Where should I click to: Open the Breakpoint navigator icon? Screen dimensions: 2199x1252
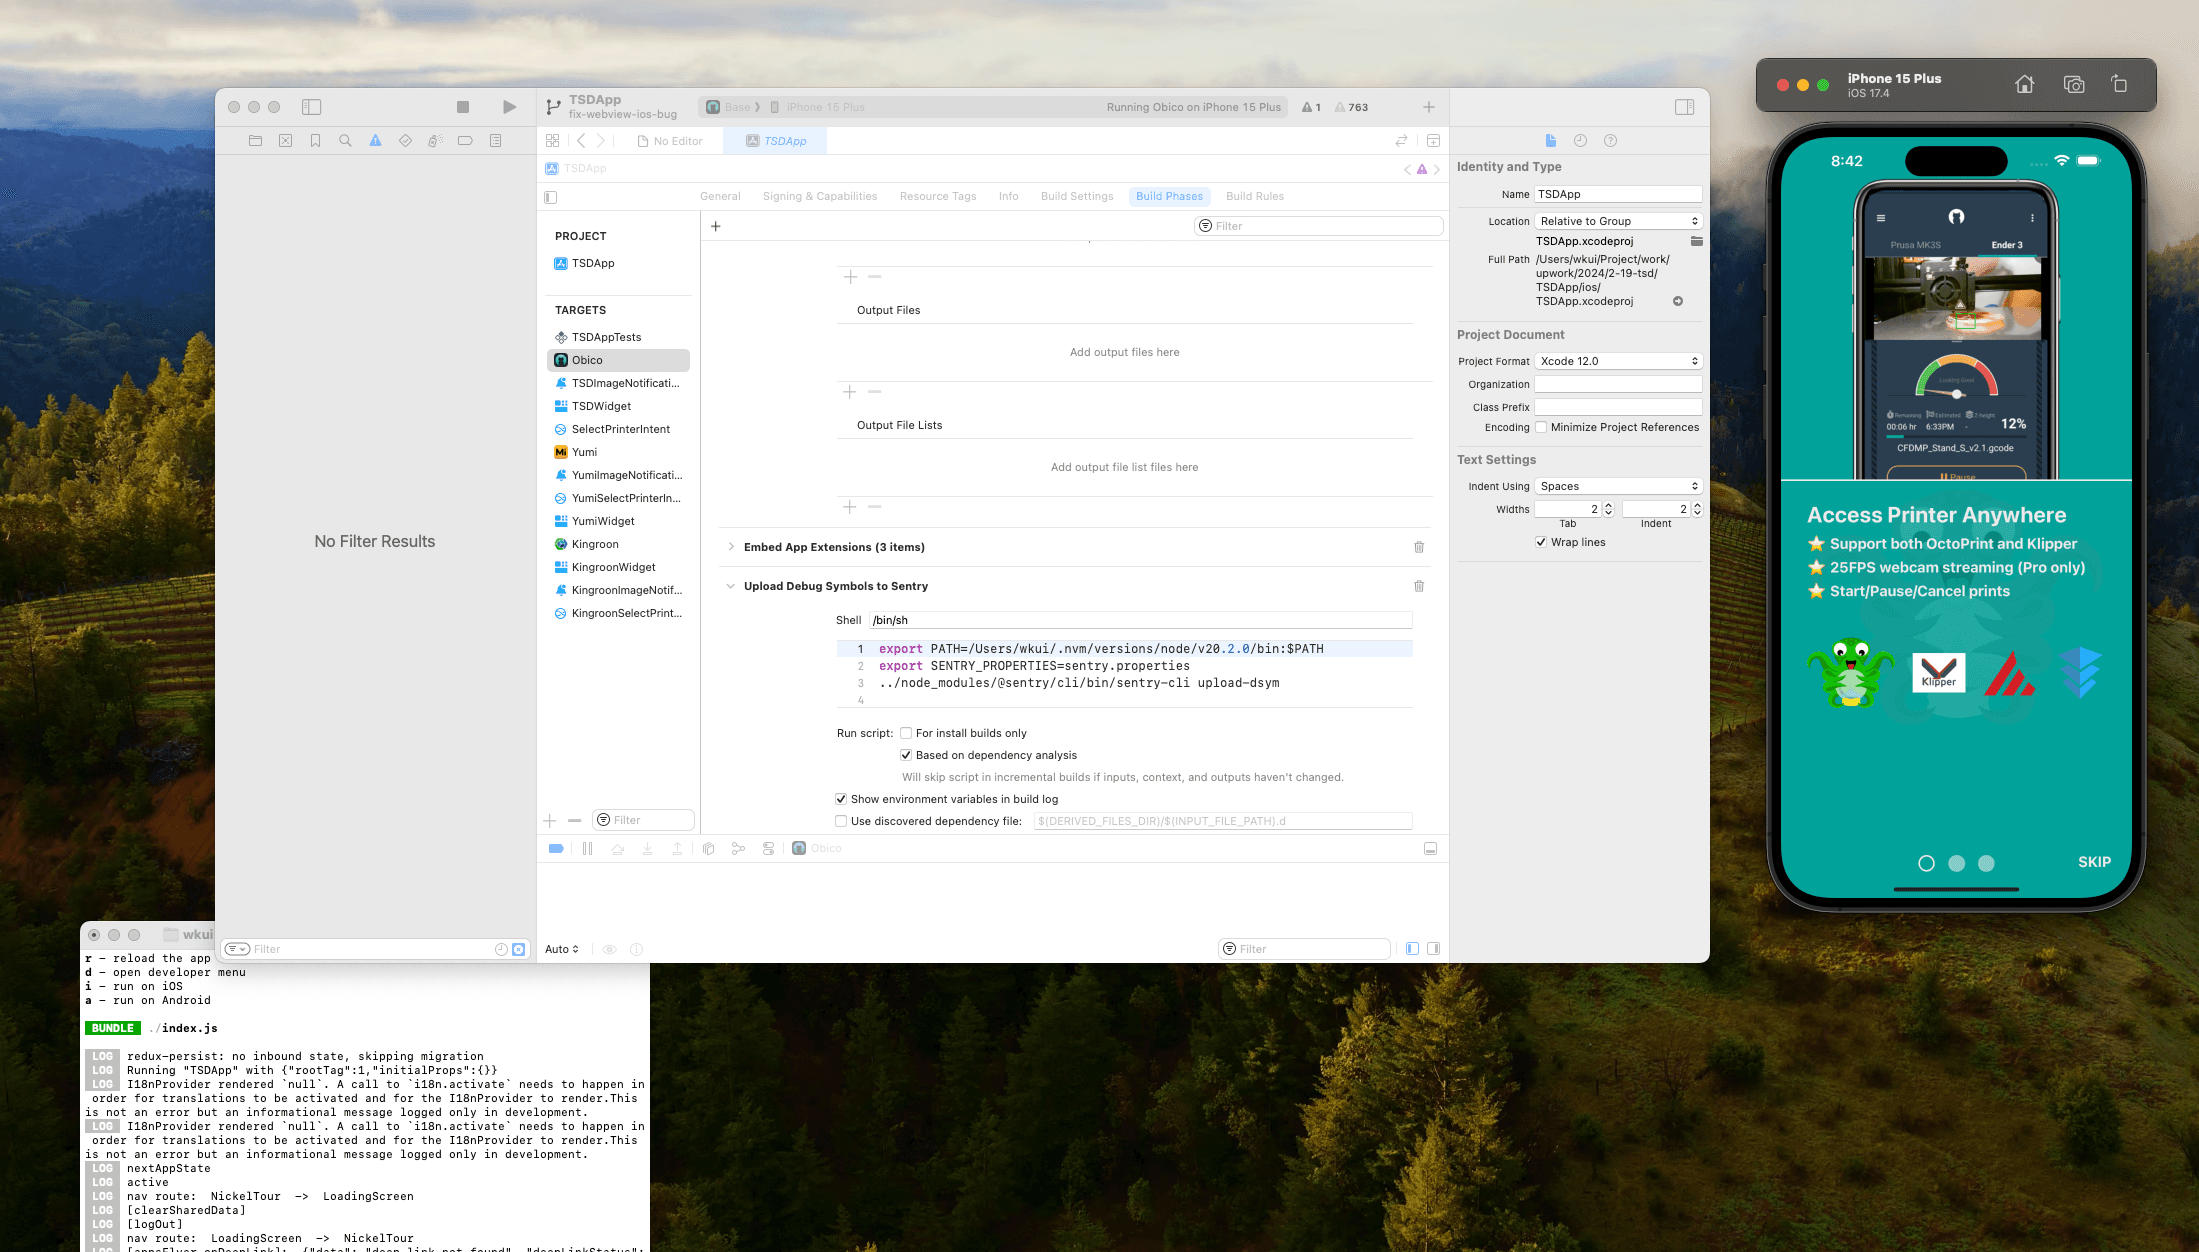point(466,141)
